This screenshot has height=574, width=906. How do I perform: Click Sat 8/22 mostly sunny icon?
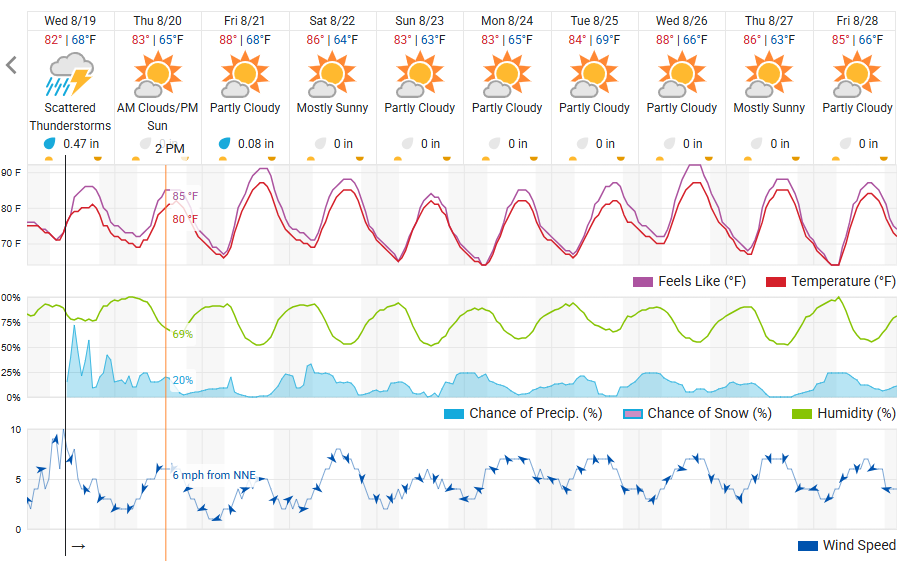332,74
